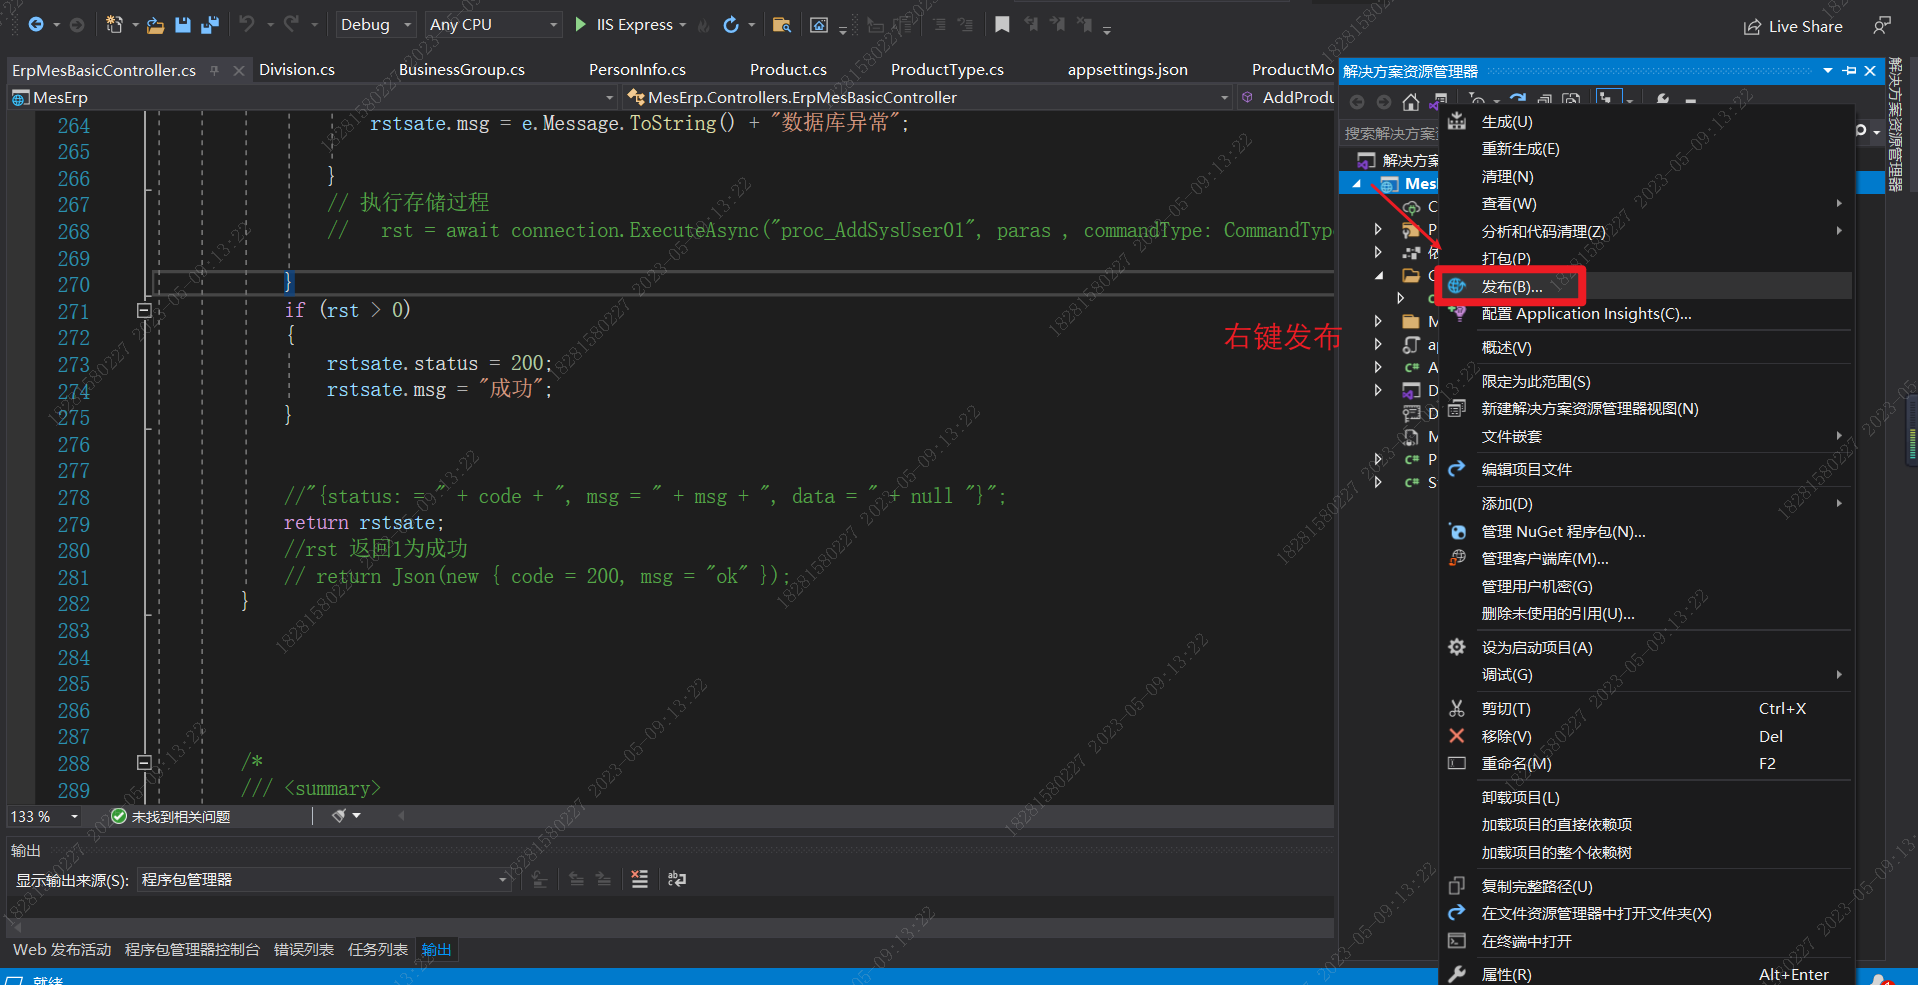Click the Solution Explorer search magnifier icon

click(x=1860, y=131)
